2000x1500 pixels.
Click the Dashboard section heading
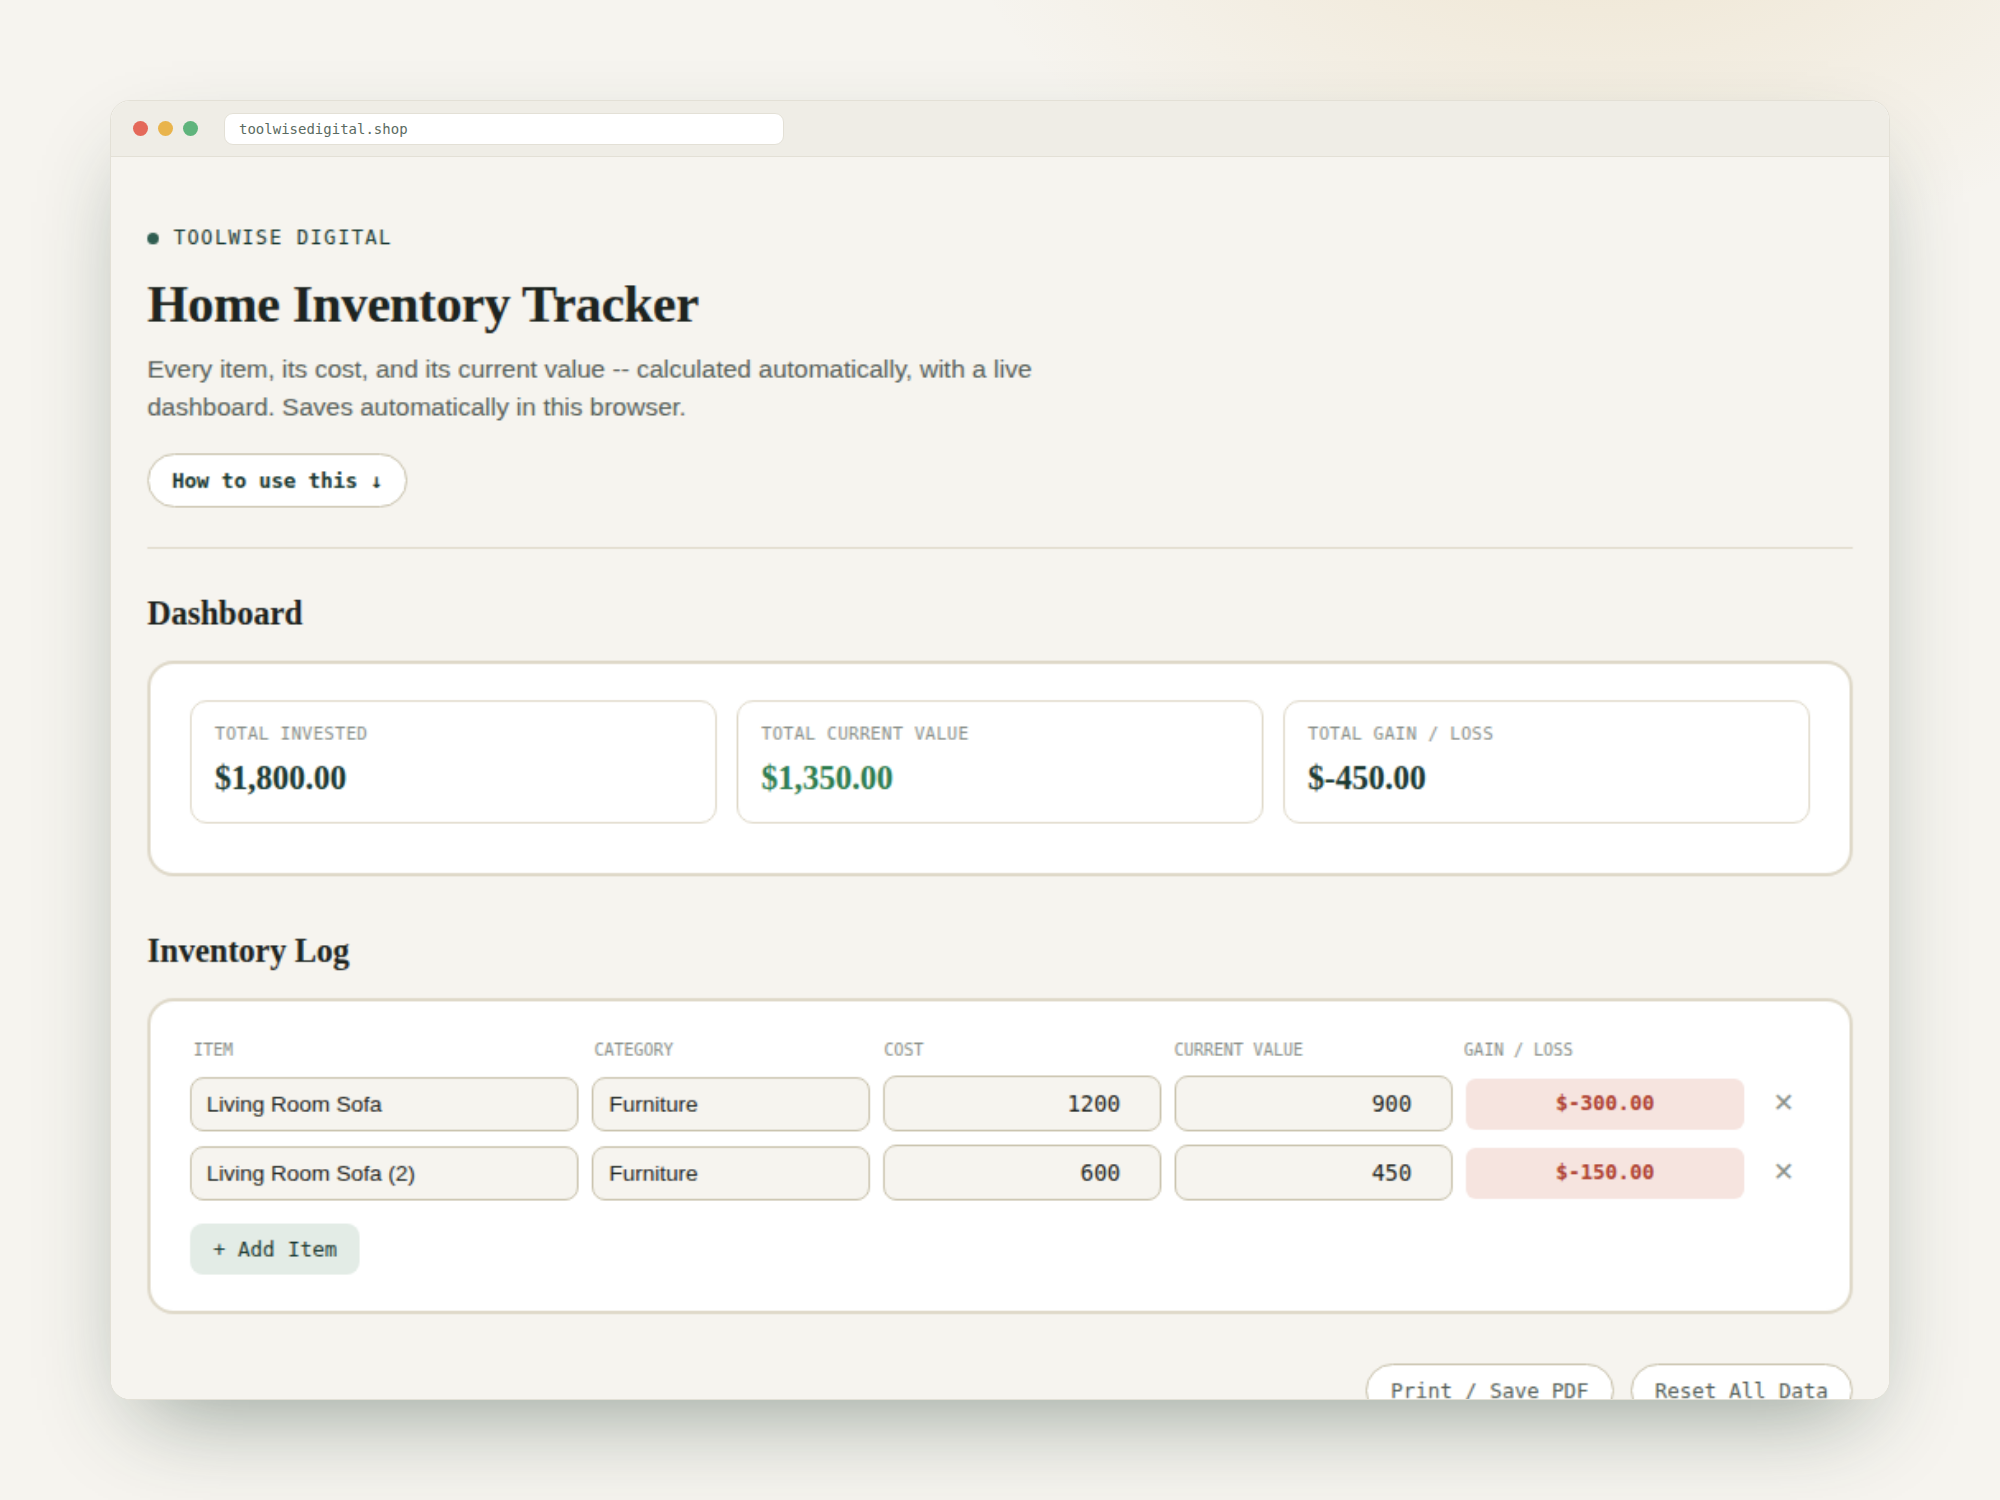click(x=225, y=613)
